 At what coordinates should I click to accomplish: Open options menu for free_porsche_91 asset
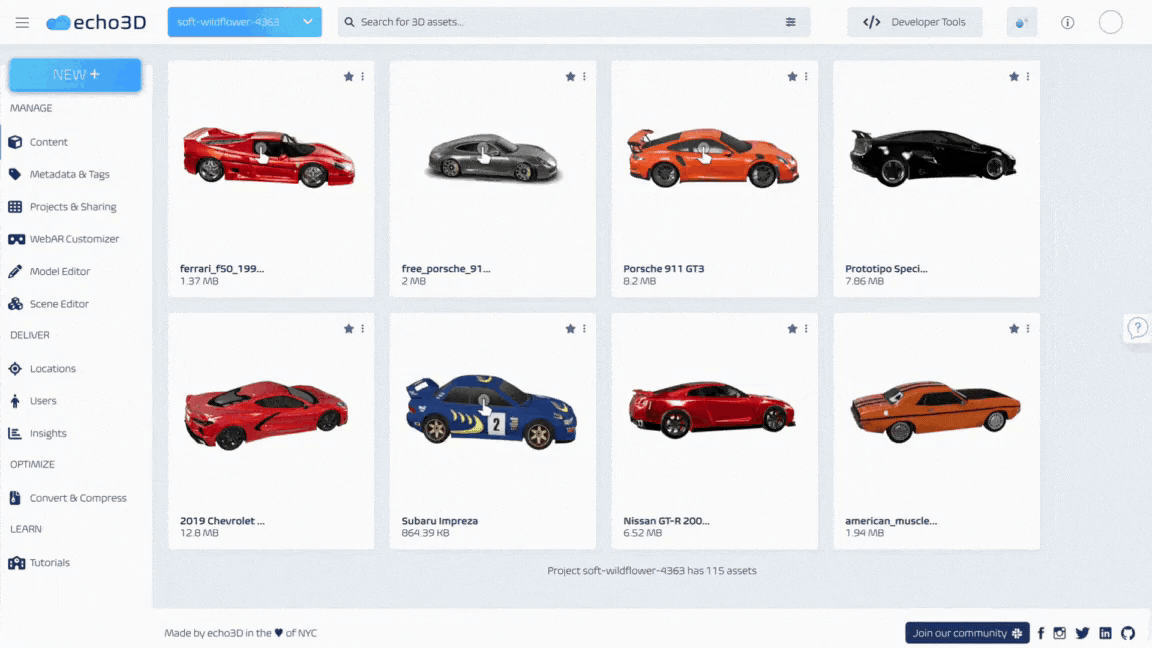coord(584,76)
